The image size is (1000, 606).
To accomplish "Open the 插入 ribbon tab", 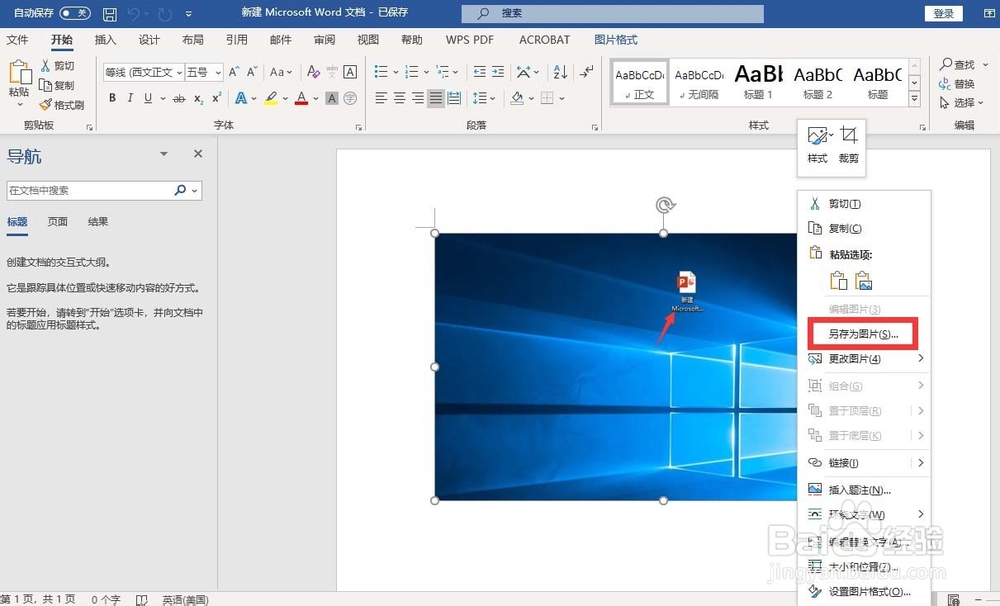I will click(x=105, y=40).
